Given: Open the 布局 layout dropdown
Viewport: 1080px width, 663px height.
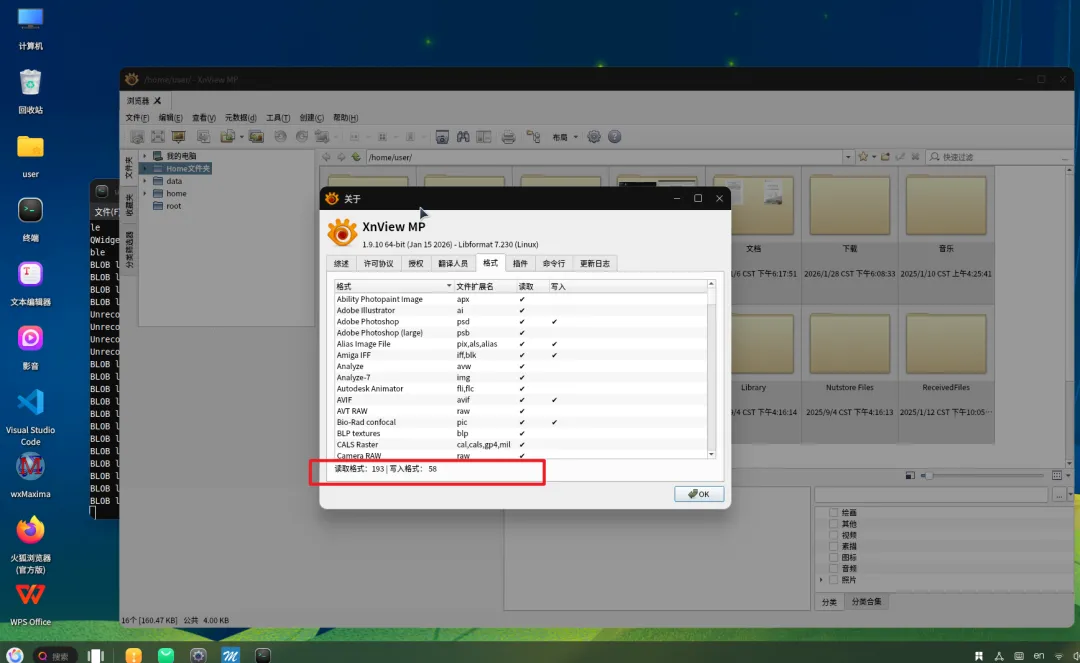Looking at the screenshot, I should point(565,137).
